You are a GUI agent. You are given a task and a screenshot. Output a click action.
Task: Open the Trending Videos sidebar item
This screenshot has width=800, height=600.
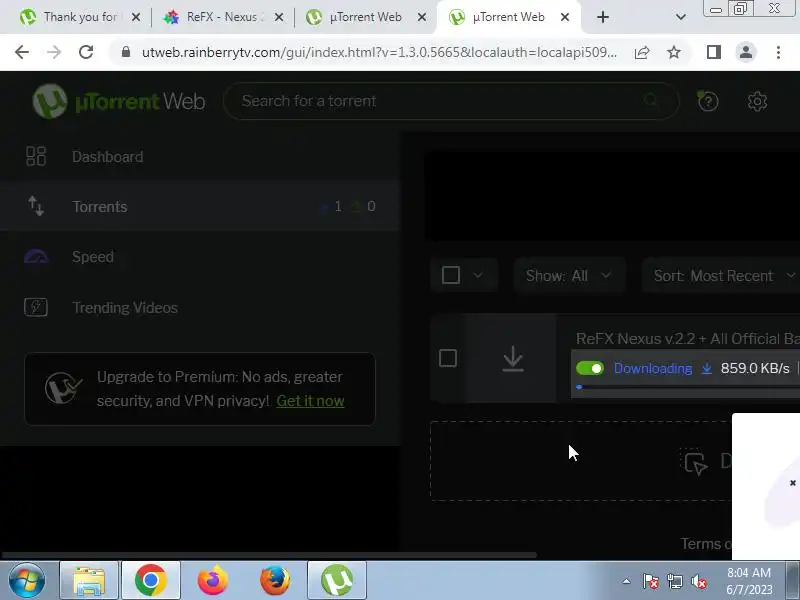point(199,307)
